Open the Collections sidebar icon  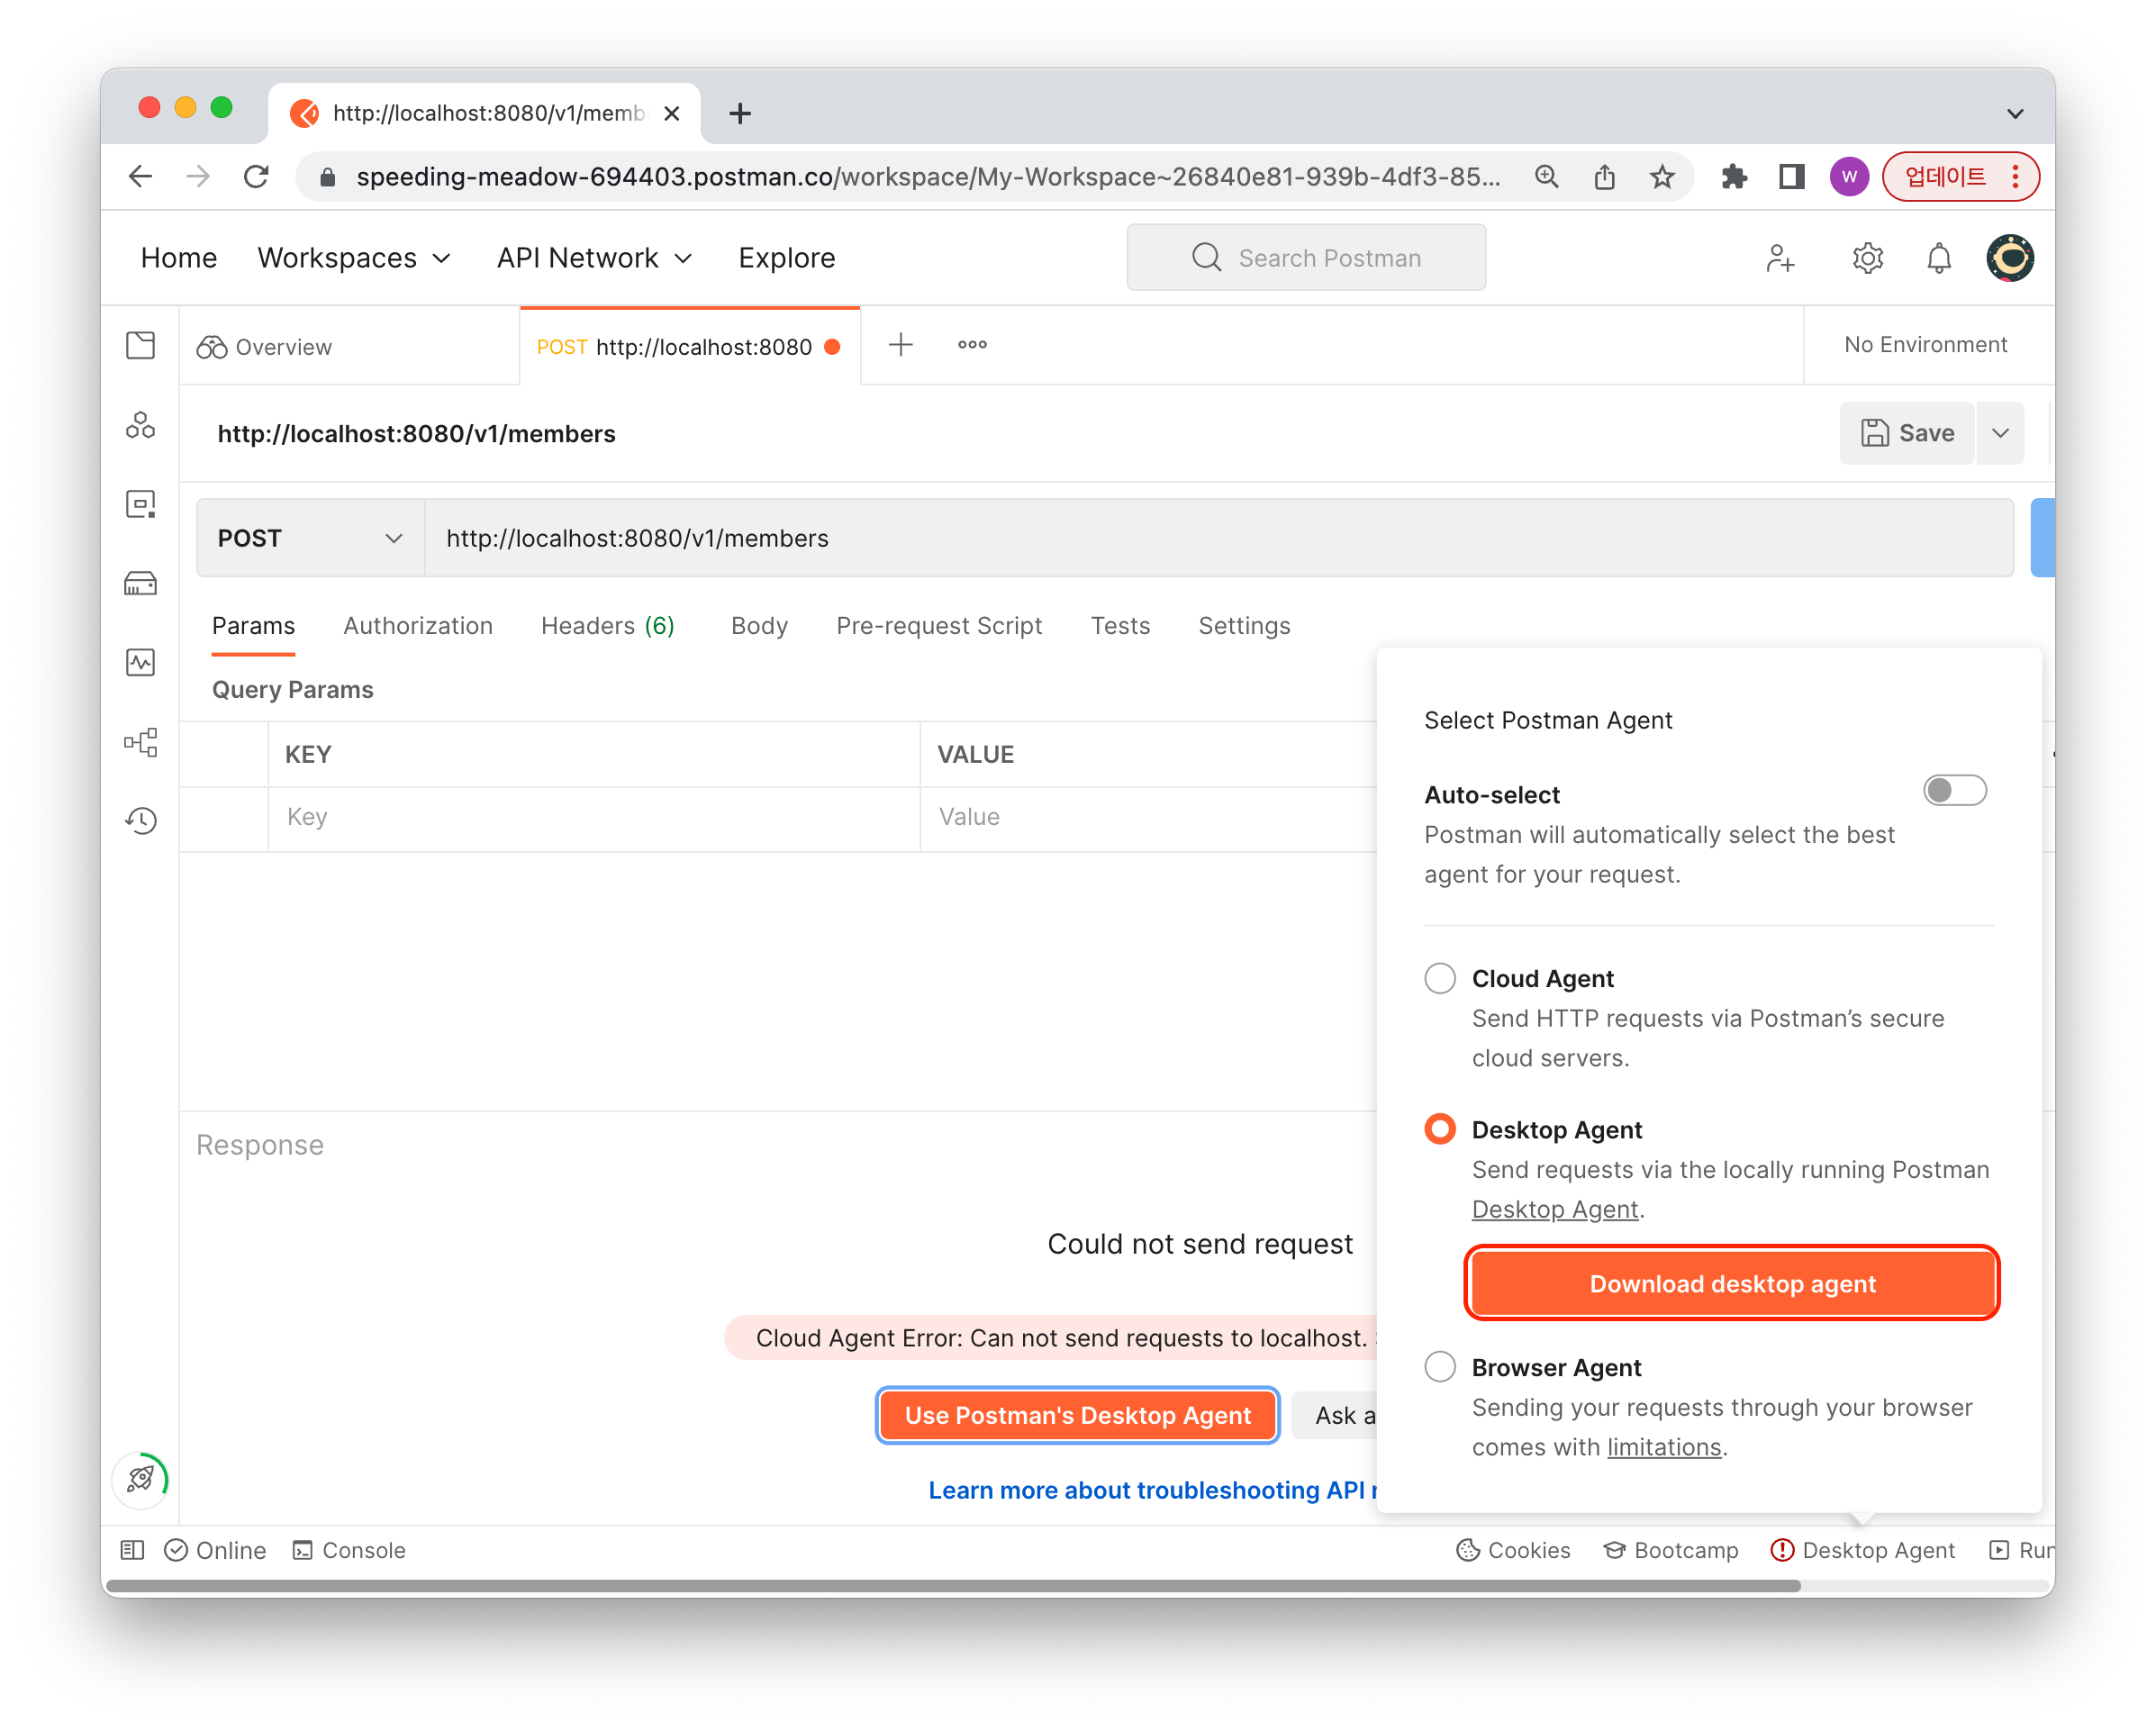coord(140,346)
